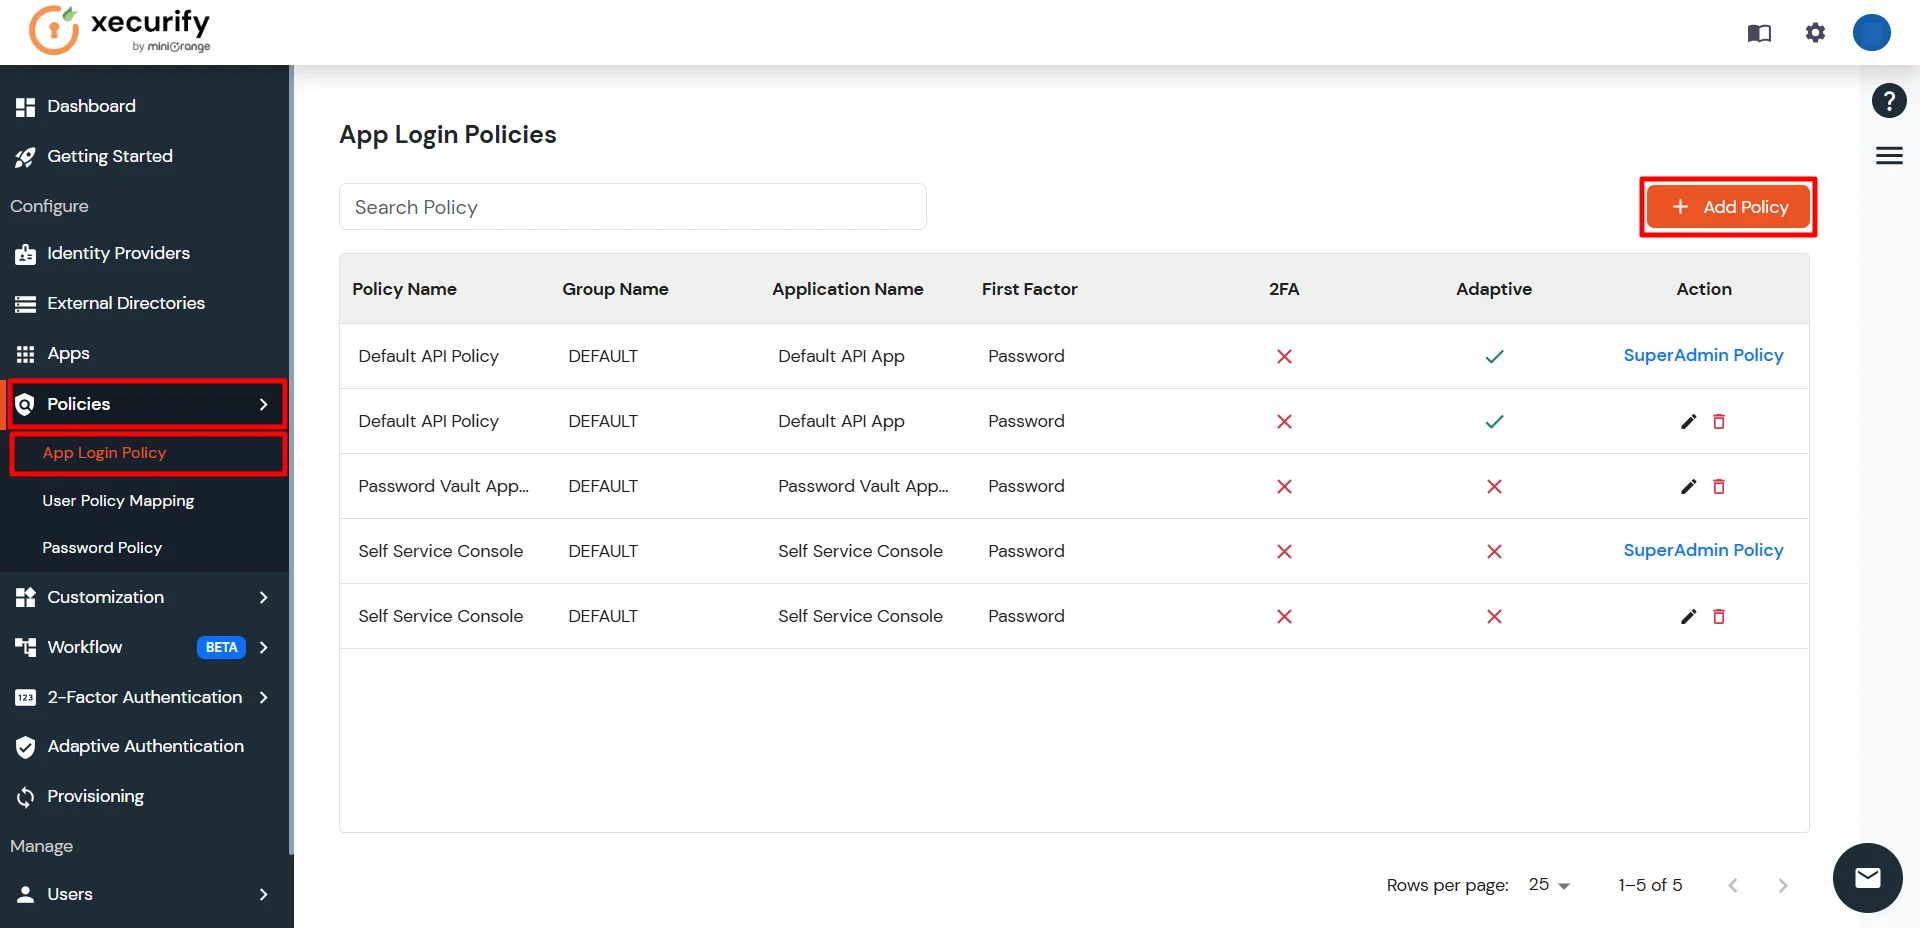The width and height of the screenshot is (1920, 928).
Task: Click 2FA cross in Password Vault row
Action: (1284, 486)
